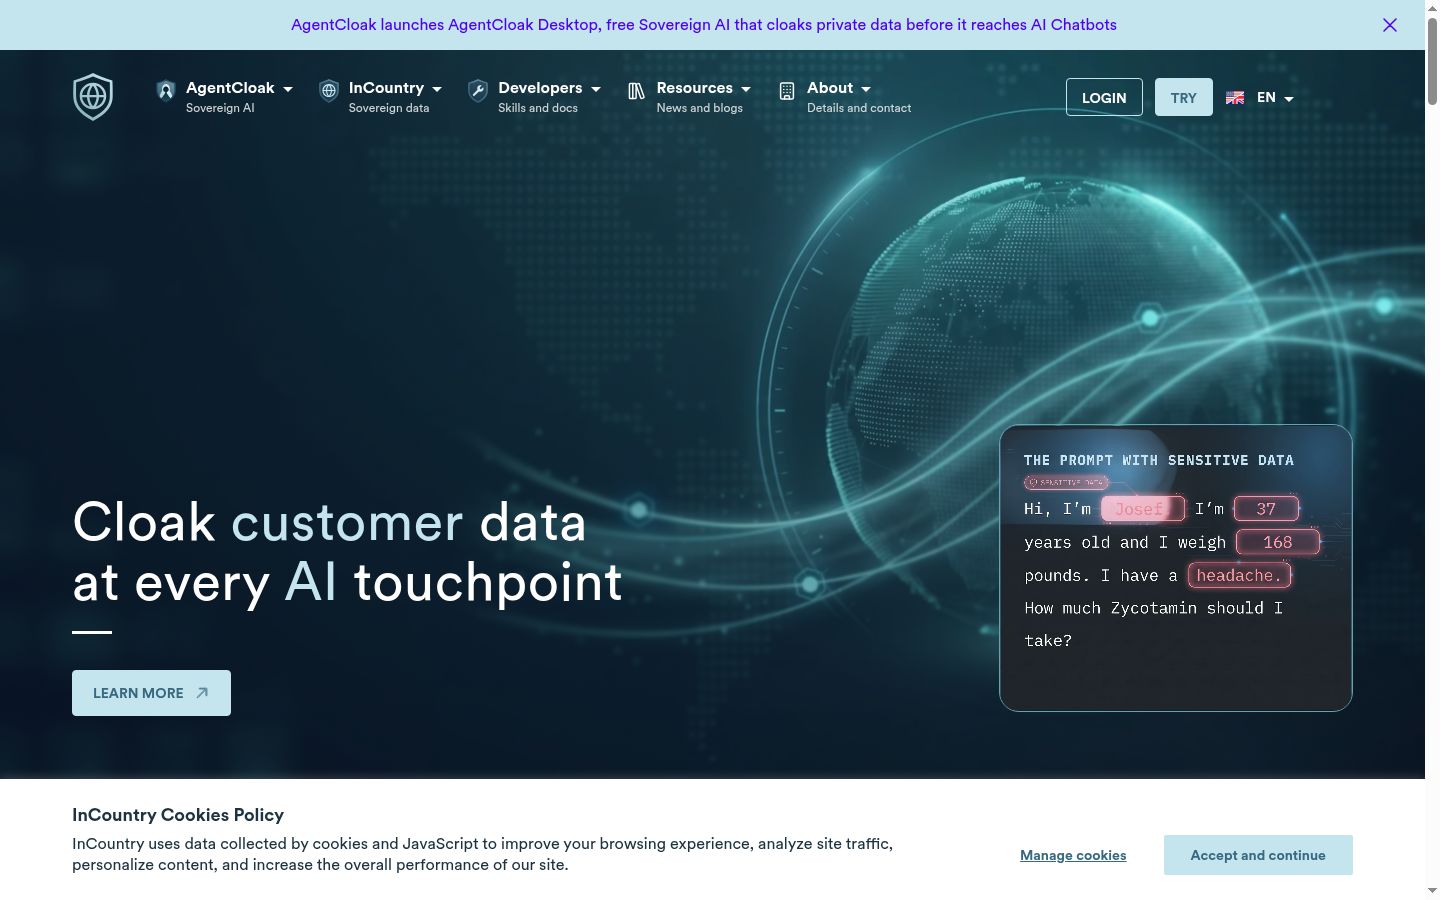
Task: Click the 'Sovereign AI' subtitle text
Action: pos(220,108)
